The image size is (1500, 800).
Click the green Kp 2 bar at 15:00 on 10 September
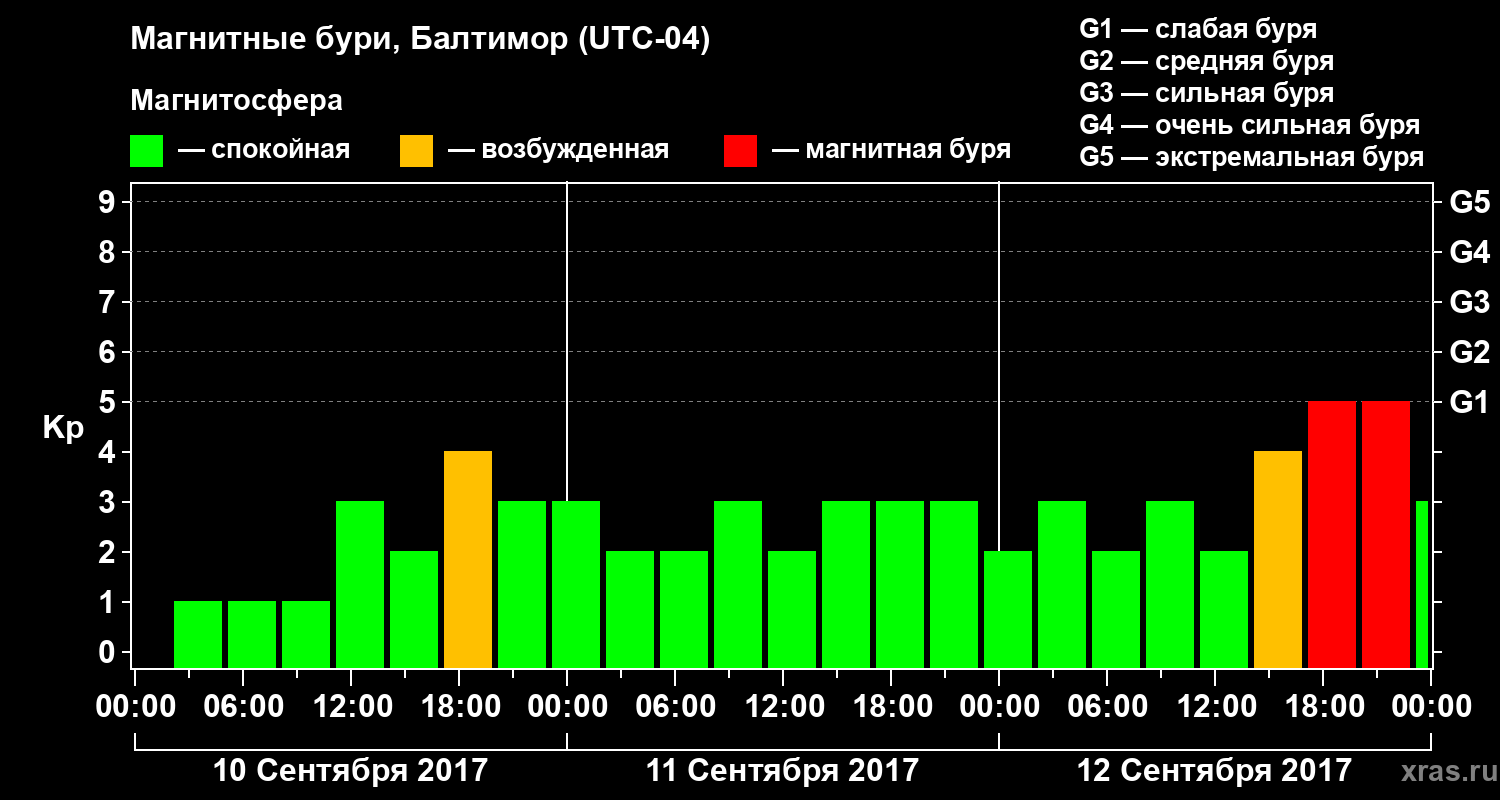point(414,610)
